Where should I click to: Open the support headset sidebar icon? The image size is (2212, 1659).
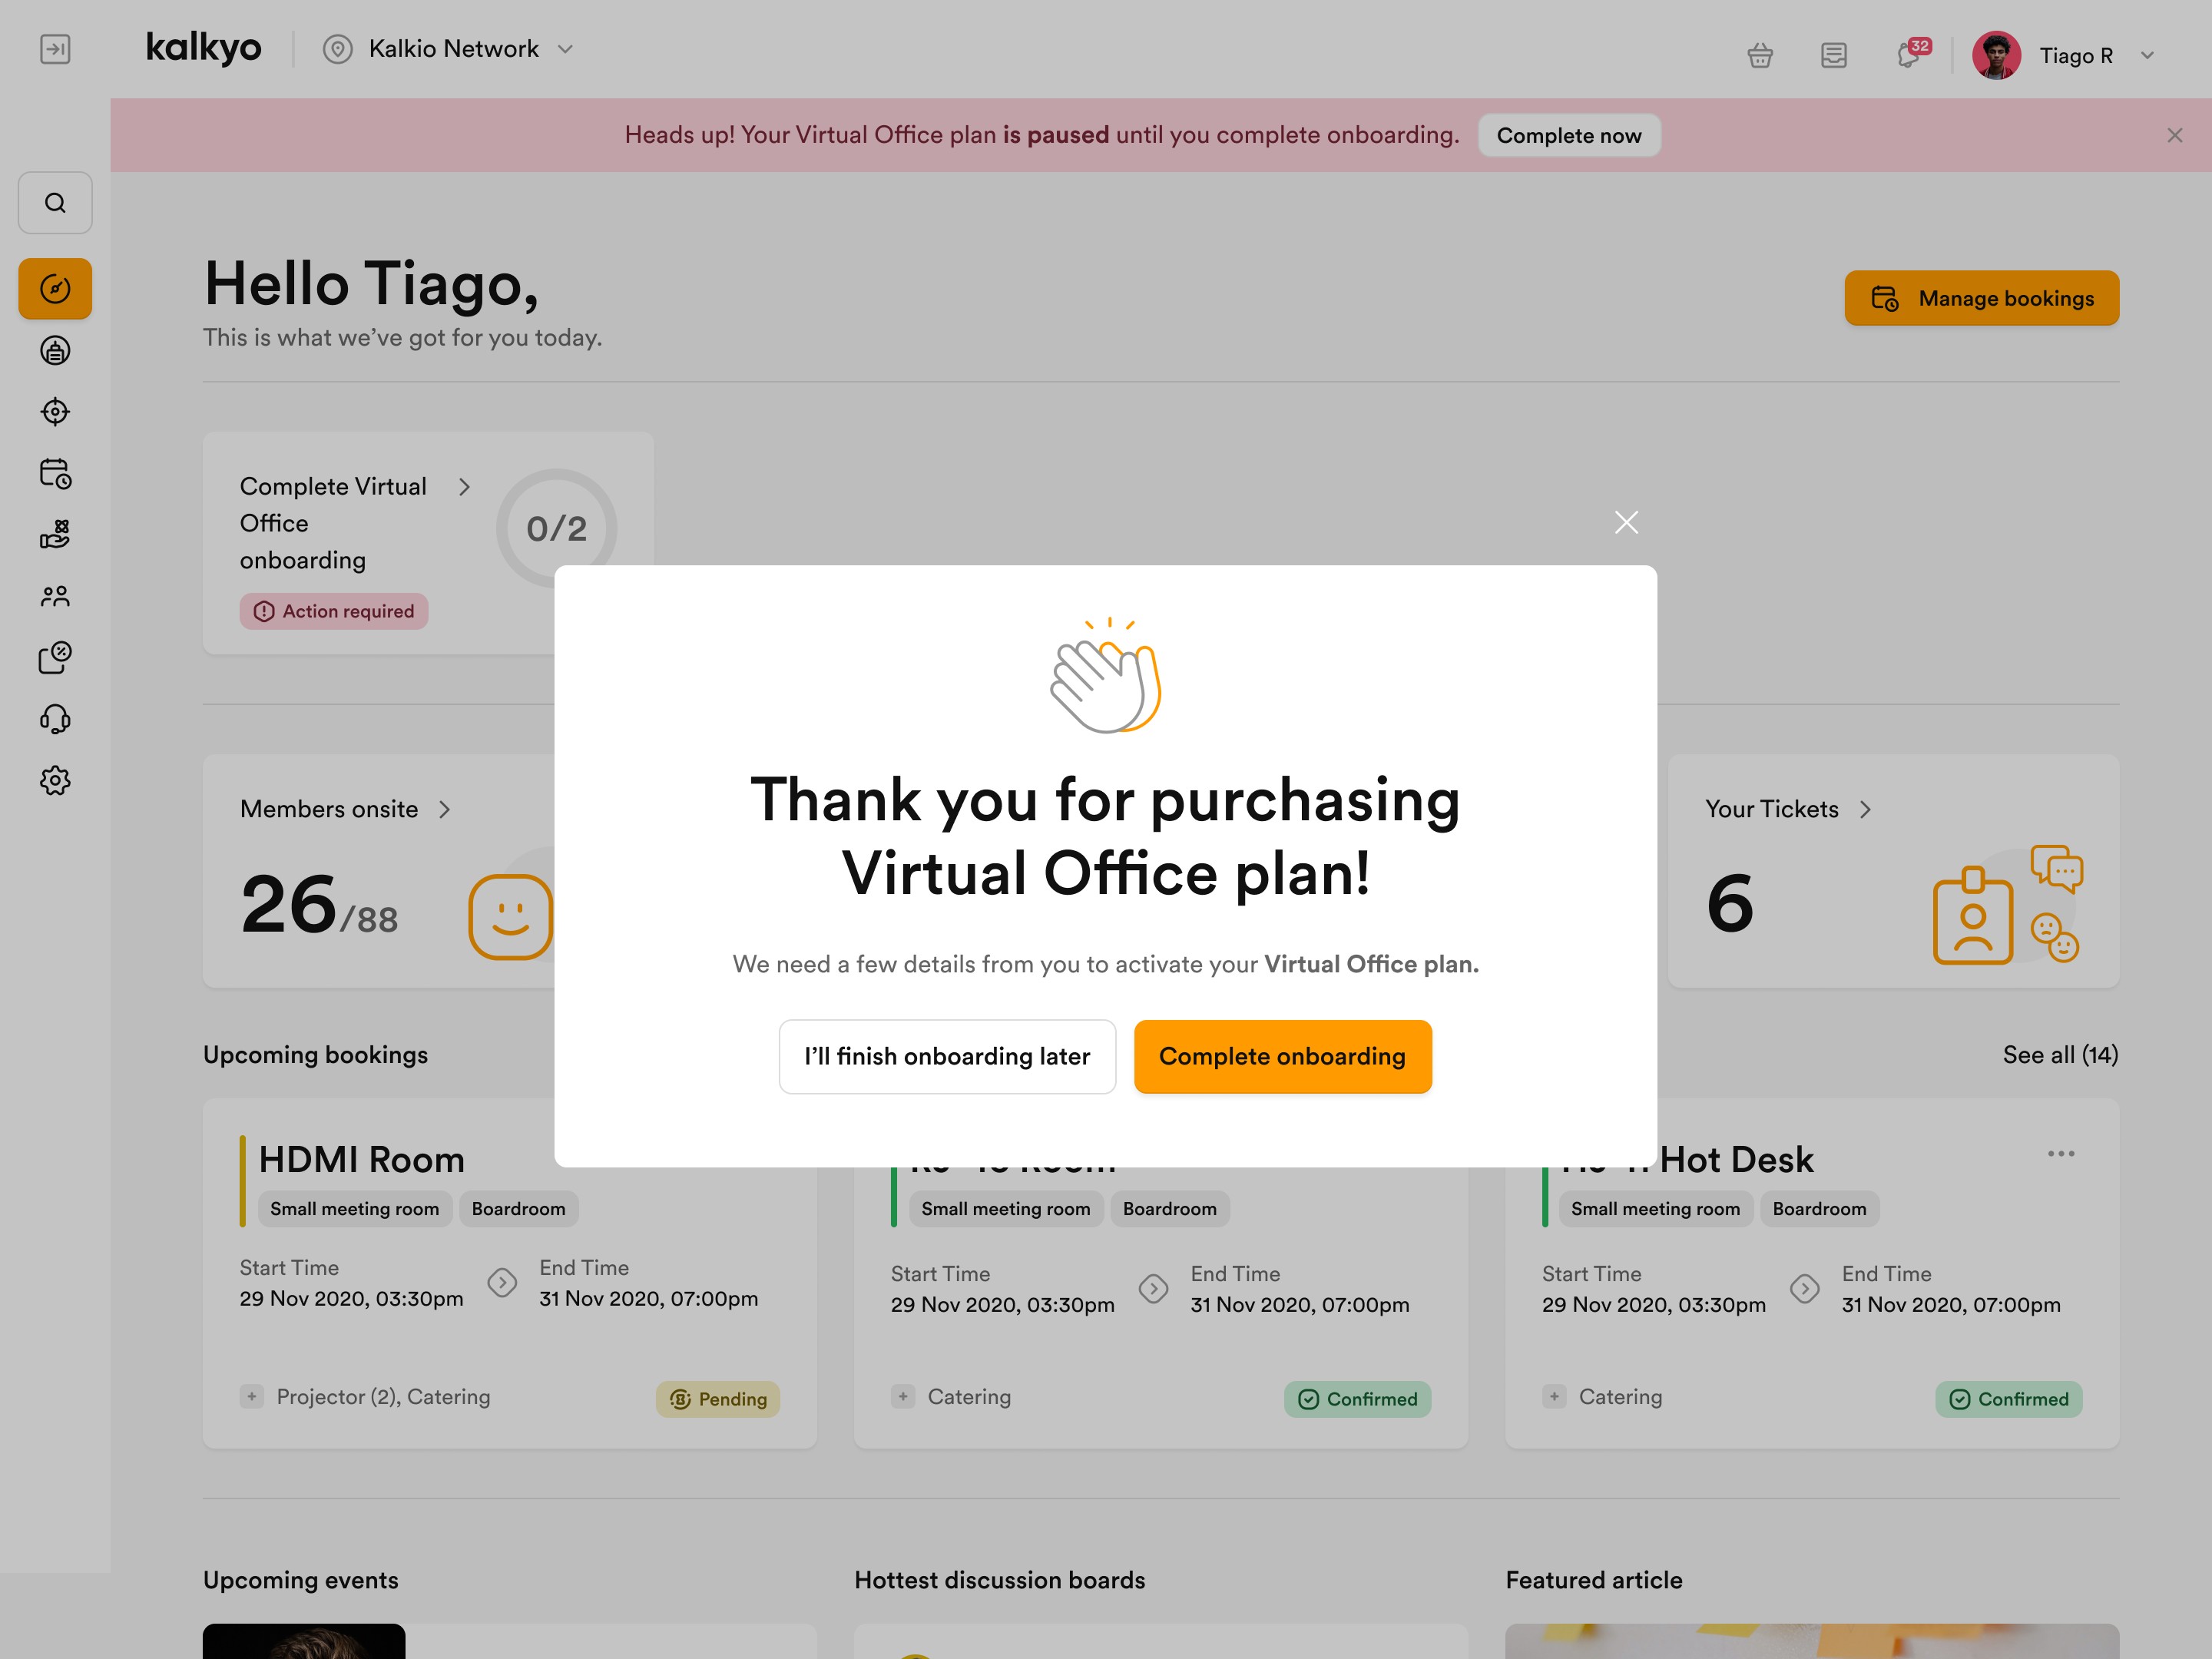pyautogui.click(x=55, y=719)
